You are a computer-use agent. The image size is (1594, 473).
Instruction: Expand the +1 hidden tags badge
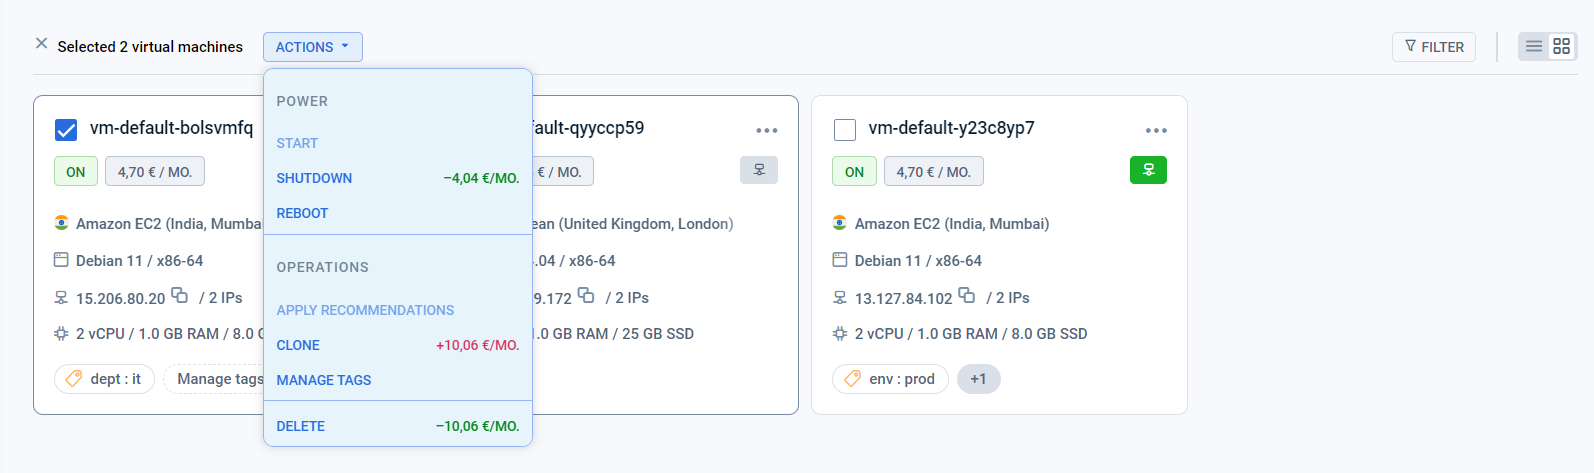pos(978,379)
